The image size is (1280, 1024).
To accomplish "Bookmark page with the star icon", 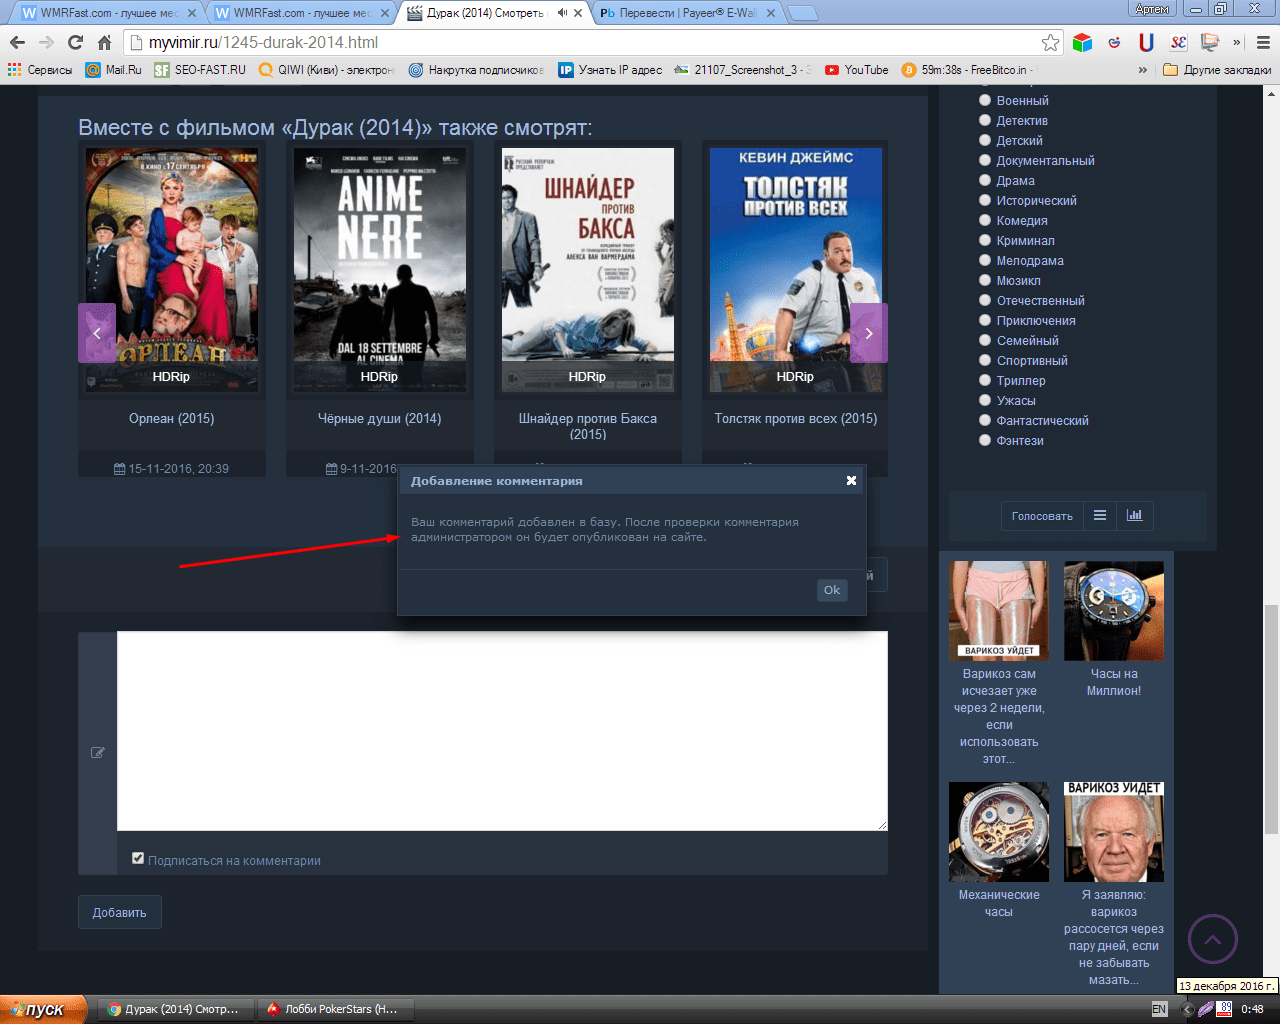I will click(1050, 42).
